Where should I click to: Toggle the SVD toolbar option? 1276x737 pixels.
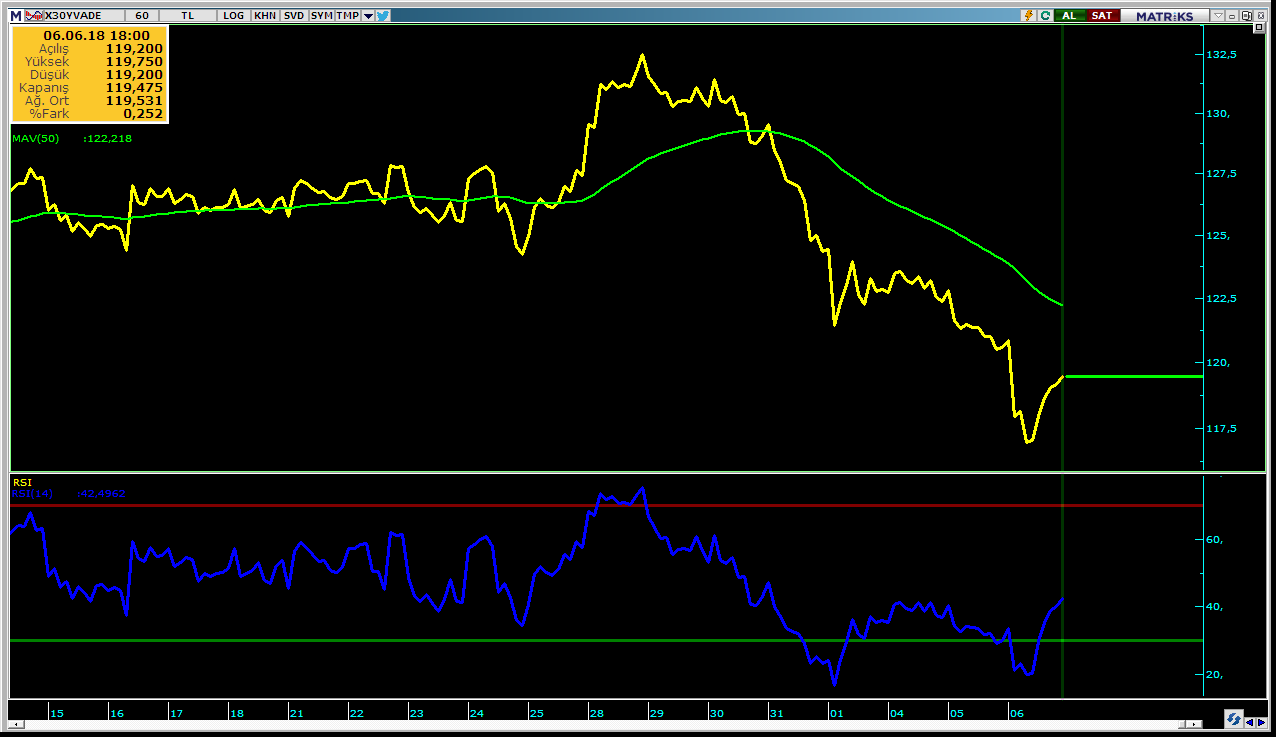coord(294,15)
